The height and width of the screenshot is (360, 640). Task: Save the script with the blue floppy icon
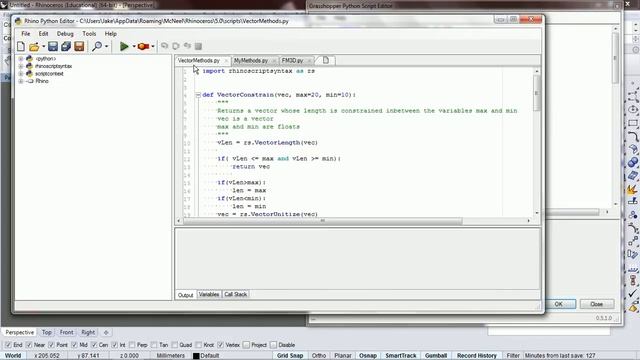53,46
